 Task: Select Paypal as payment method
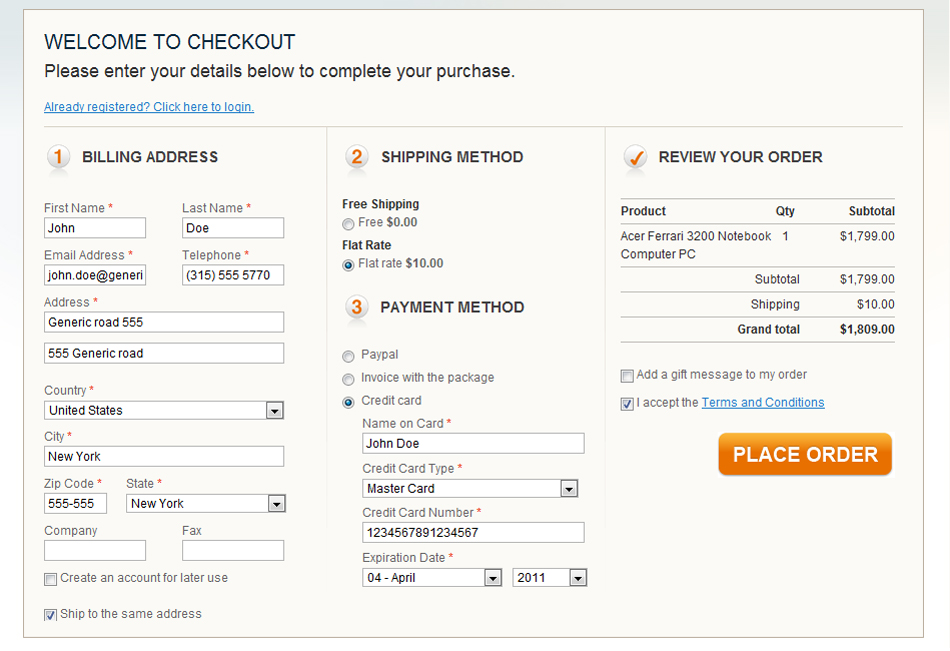point(348,356)
